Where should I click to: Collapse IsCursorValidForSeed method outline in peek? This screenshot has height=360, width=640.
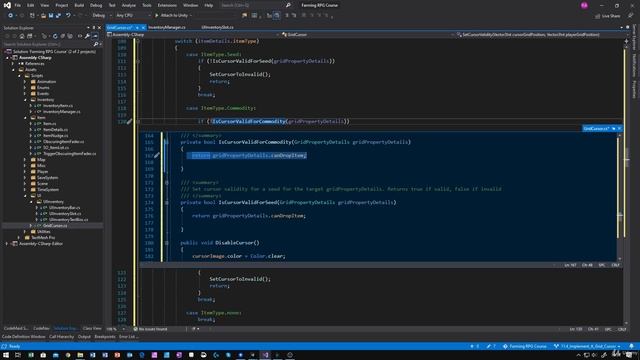click(x=167, y=202)
